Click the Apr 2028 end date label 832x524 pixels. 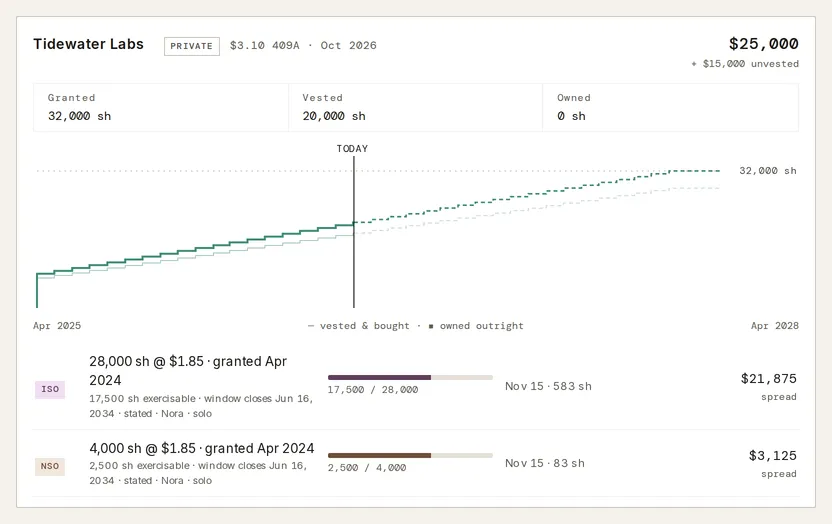click(x=775, y=326)
